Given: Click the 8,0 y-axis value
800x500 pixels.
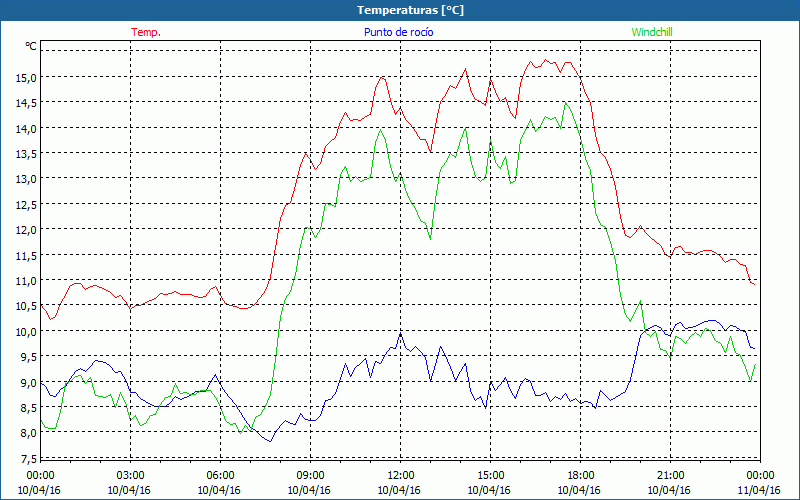Looking at the screenshot, I should (30, 433).
